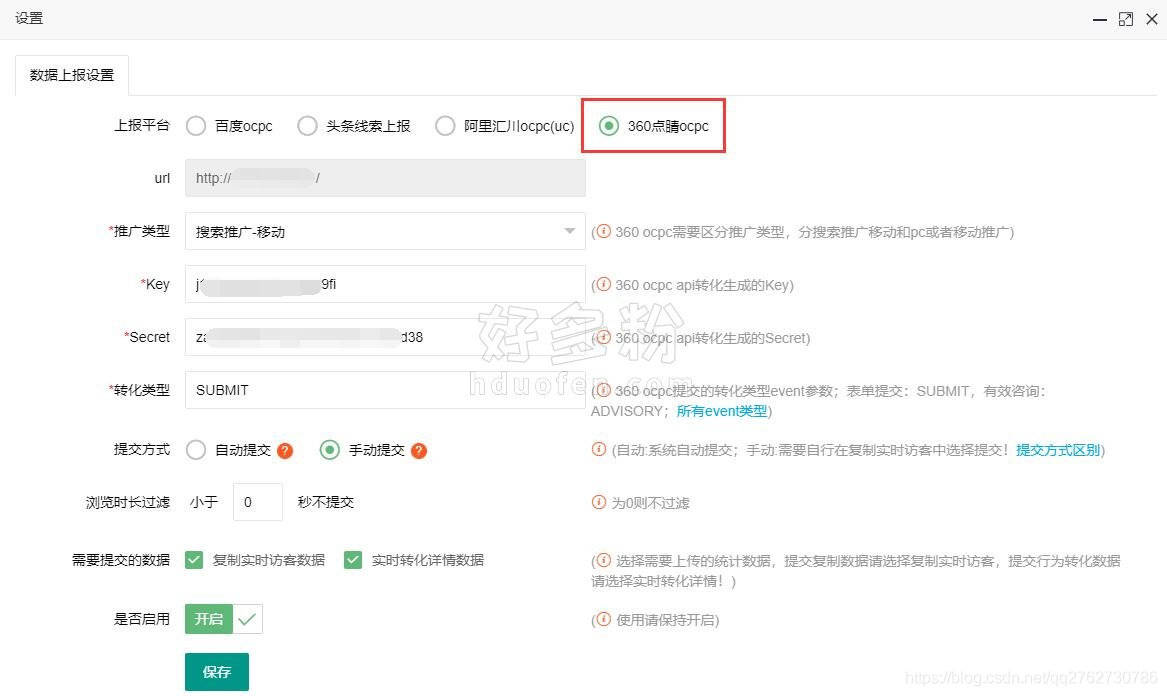Click info icon beside 推广类型 hint

pos(603,232)
